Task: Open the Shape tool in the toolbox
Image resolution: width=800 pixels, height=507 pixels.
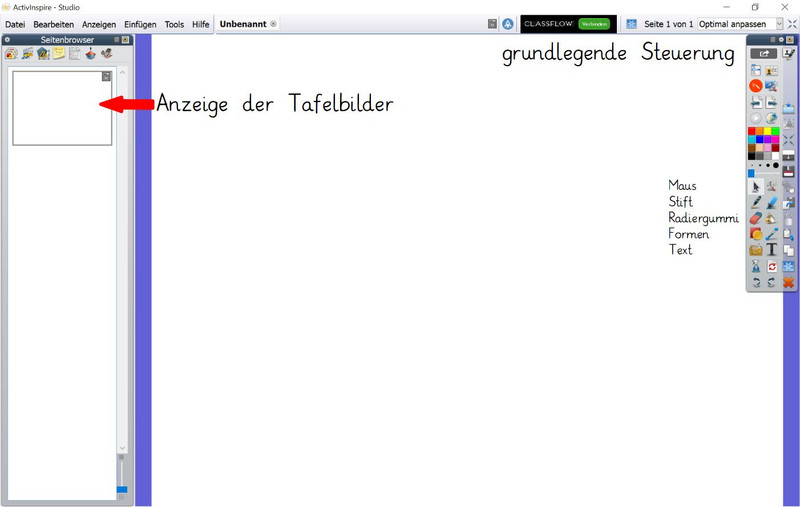Action: click(756, 234)
